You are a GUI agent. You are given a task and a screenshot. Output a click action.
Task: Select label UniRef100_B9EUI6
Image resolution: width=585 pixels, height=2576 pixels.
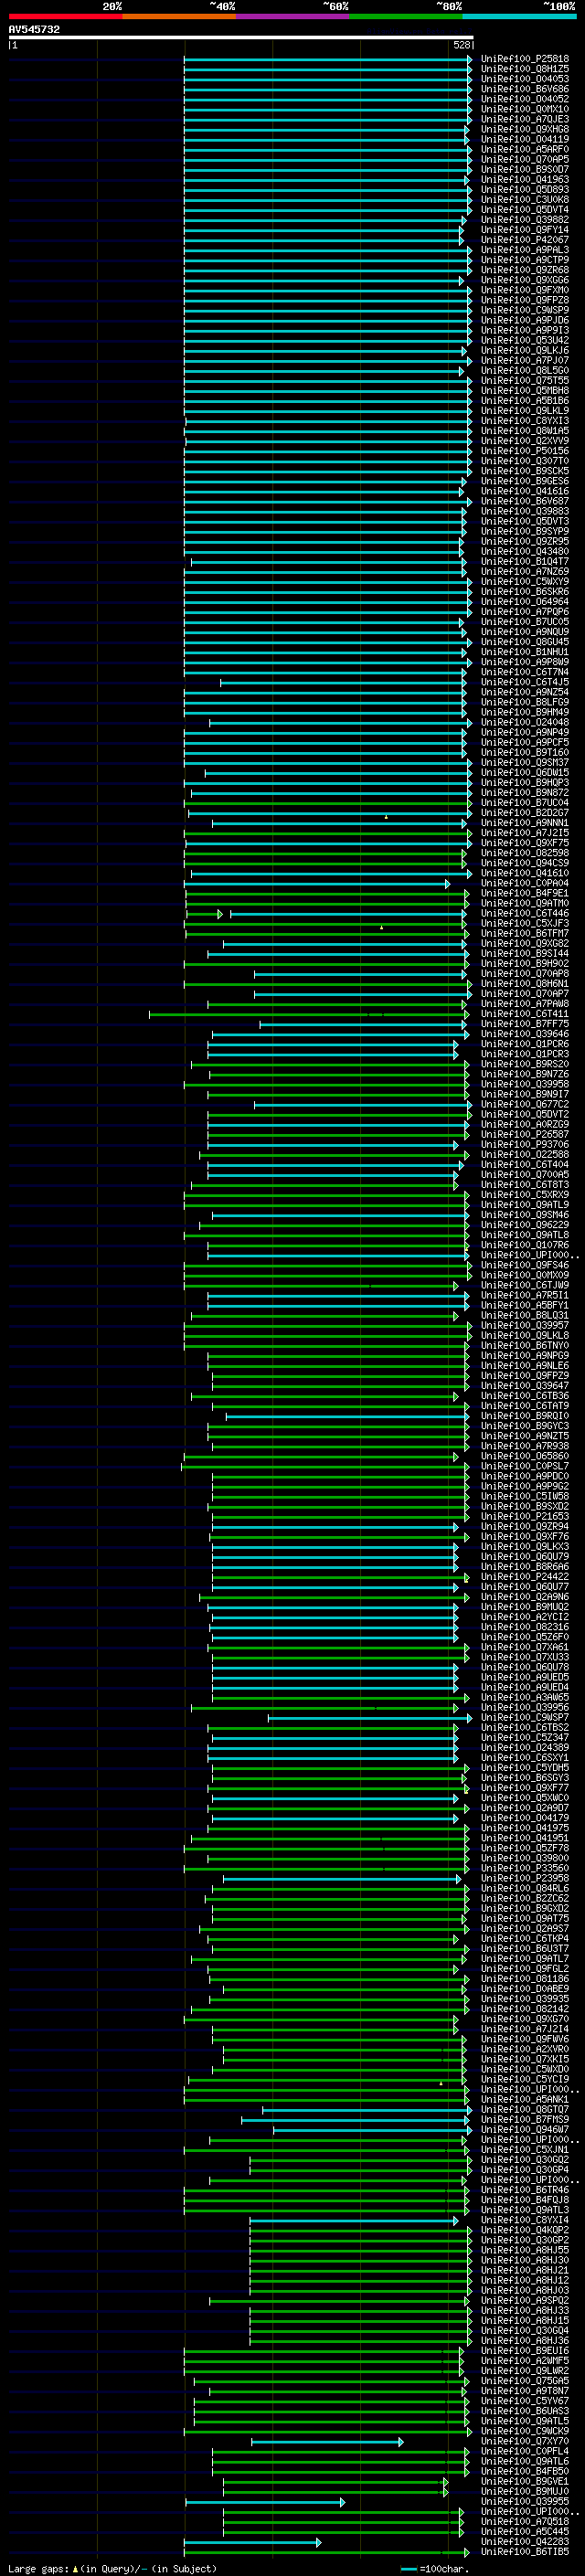[525, 2351]
